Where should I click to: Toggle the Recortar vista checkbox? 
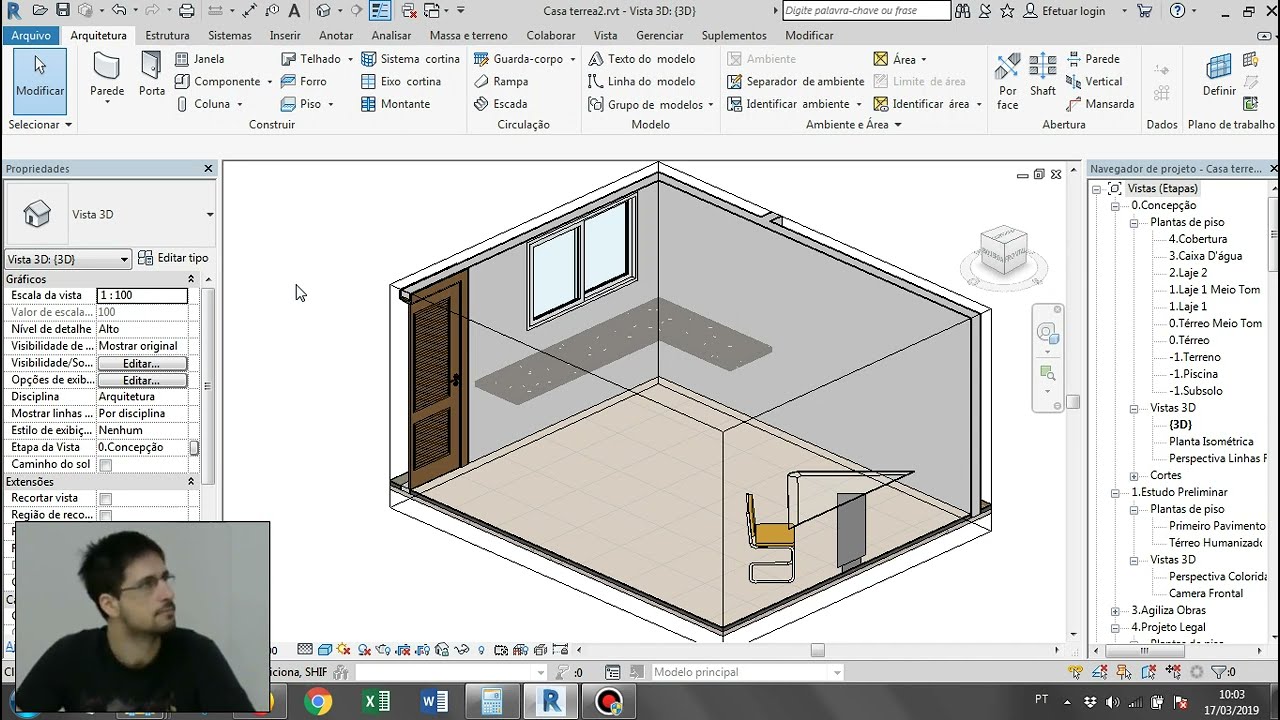click(x=106, y=499)
